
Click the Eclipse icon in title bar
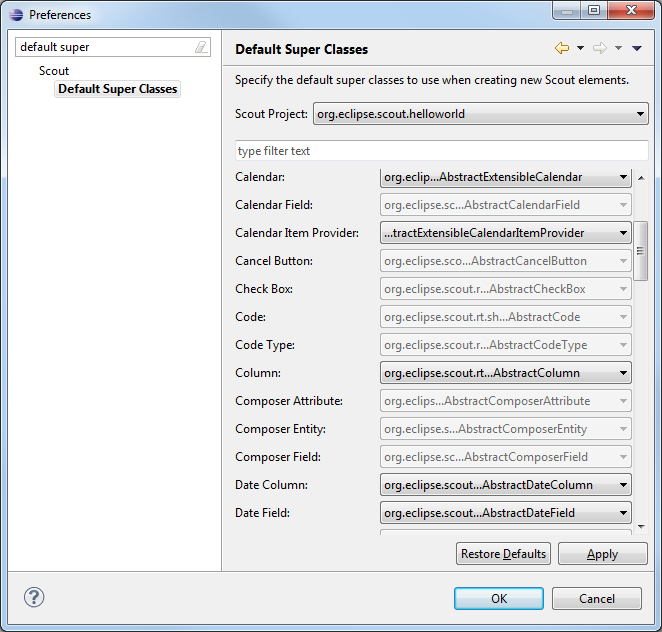pos(16,15)
